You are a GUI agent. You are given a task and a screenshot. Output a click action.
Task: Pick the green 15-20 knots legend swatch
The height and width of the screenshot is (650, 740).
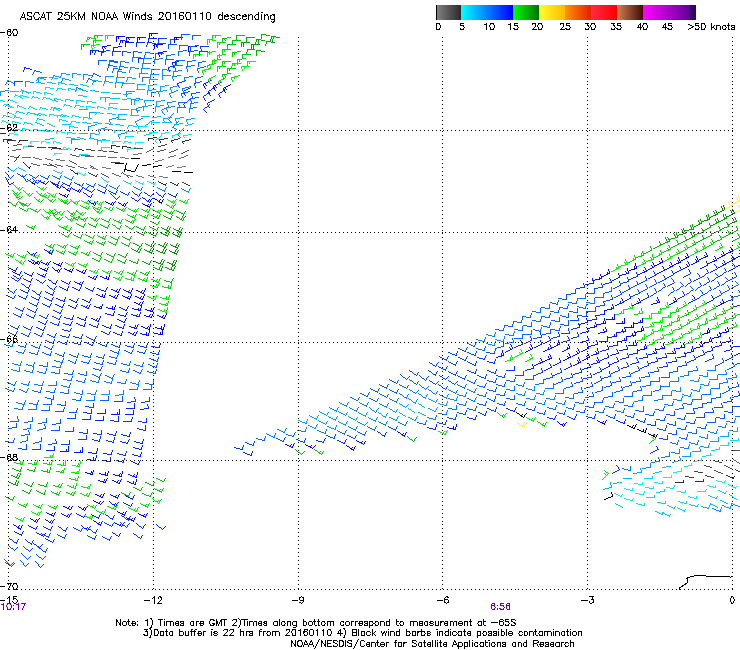(526, 12)
